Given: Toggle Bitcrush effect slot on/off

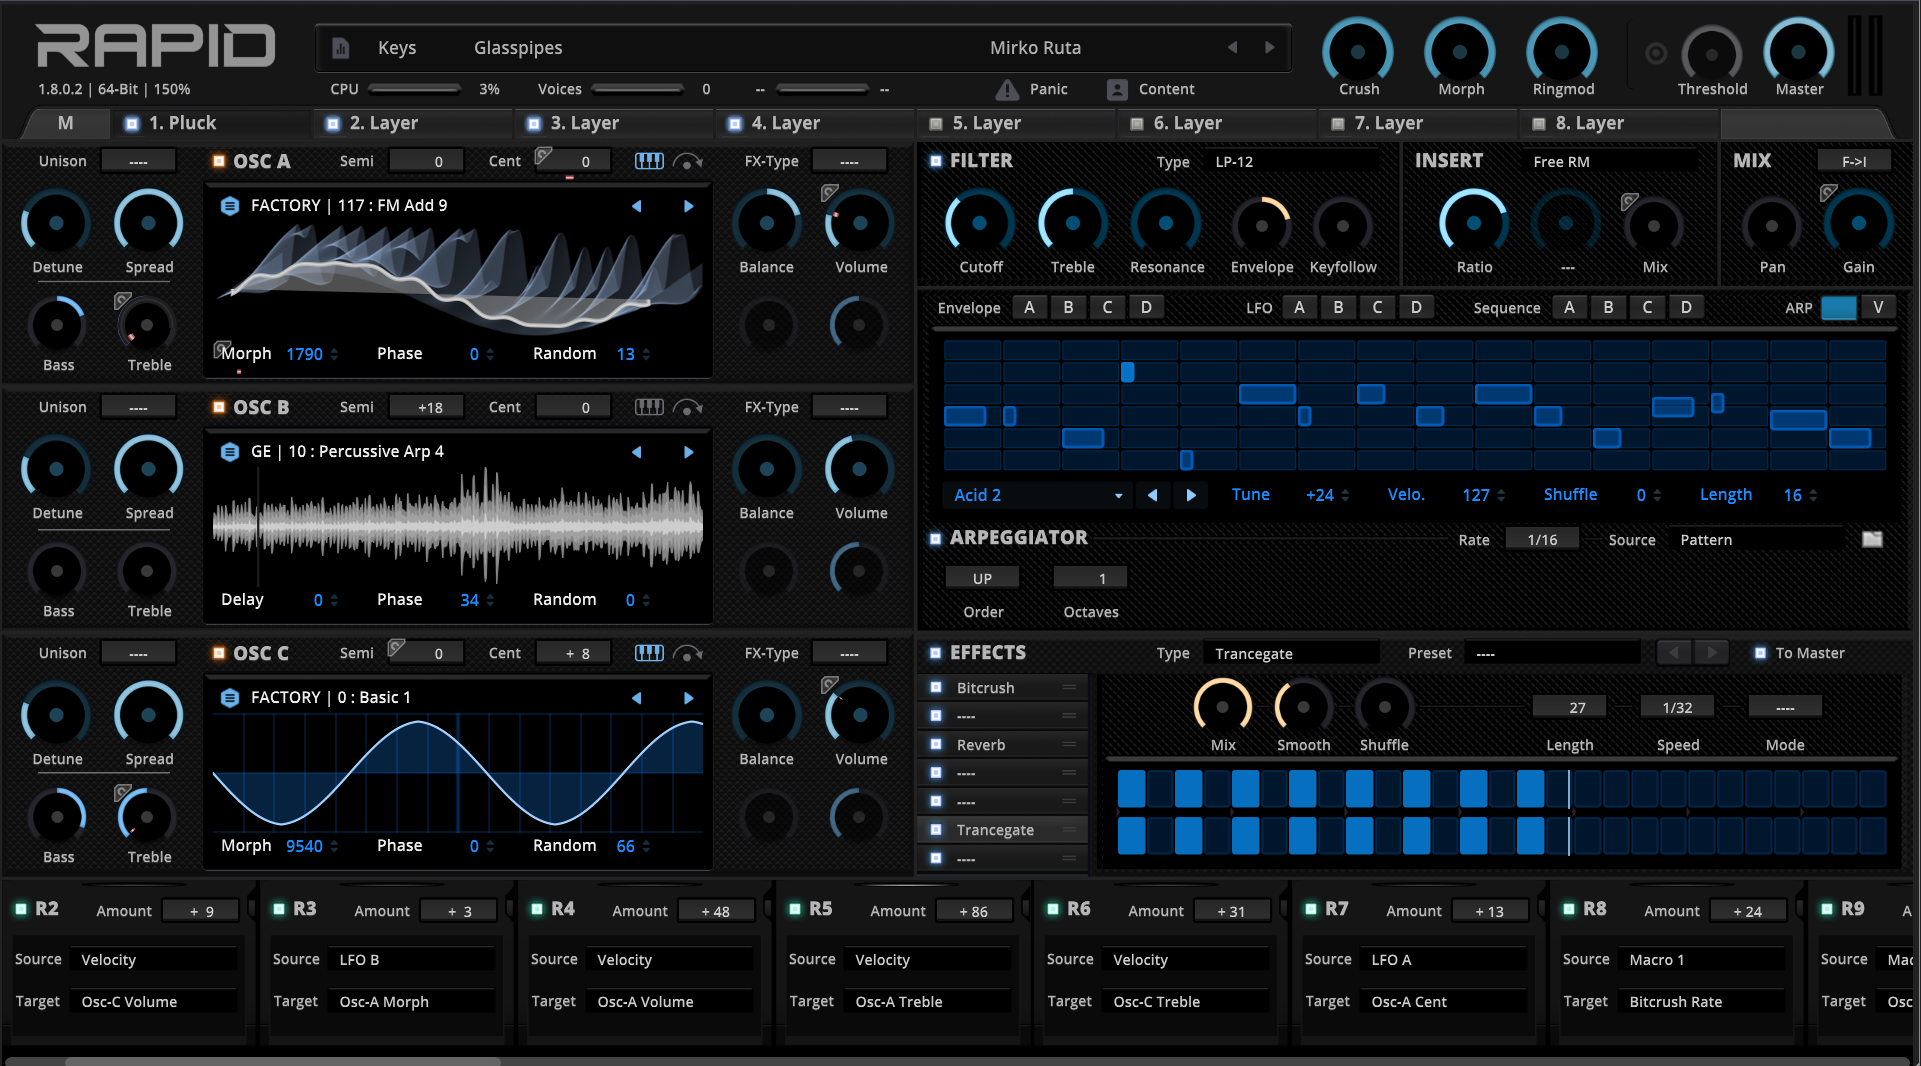Looking at the screenshot, I should (936, 687).
